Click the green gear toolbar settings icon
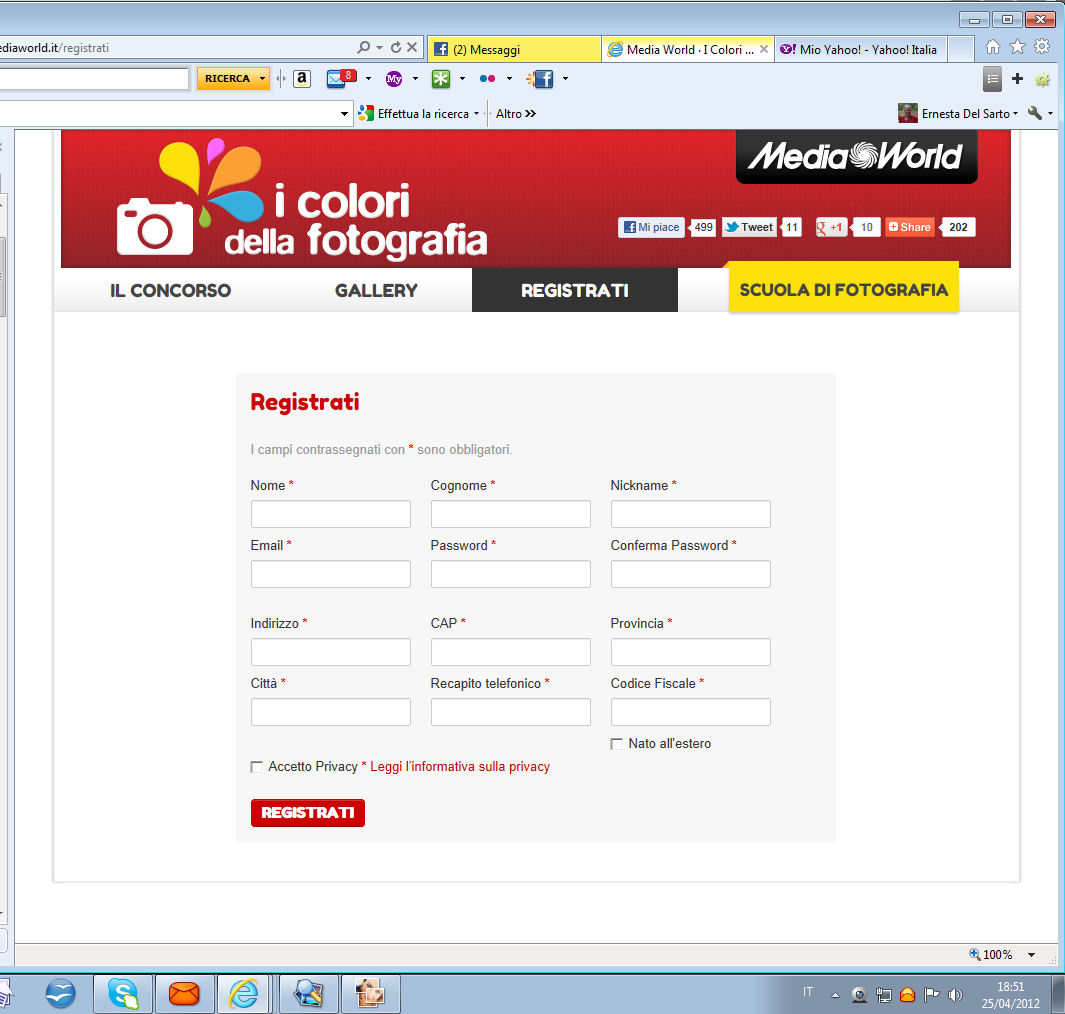Image resolution: width=1065 pixels, height=1014 pixels. pyautogui.click(x=1042, y=79)
